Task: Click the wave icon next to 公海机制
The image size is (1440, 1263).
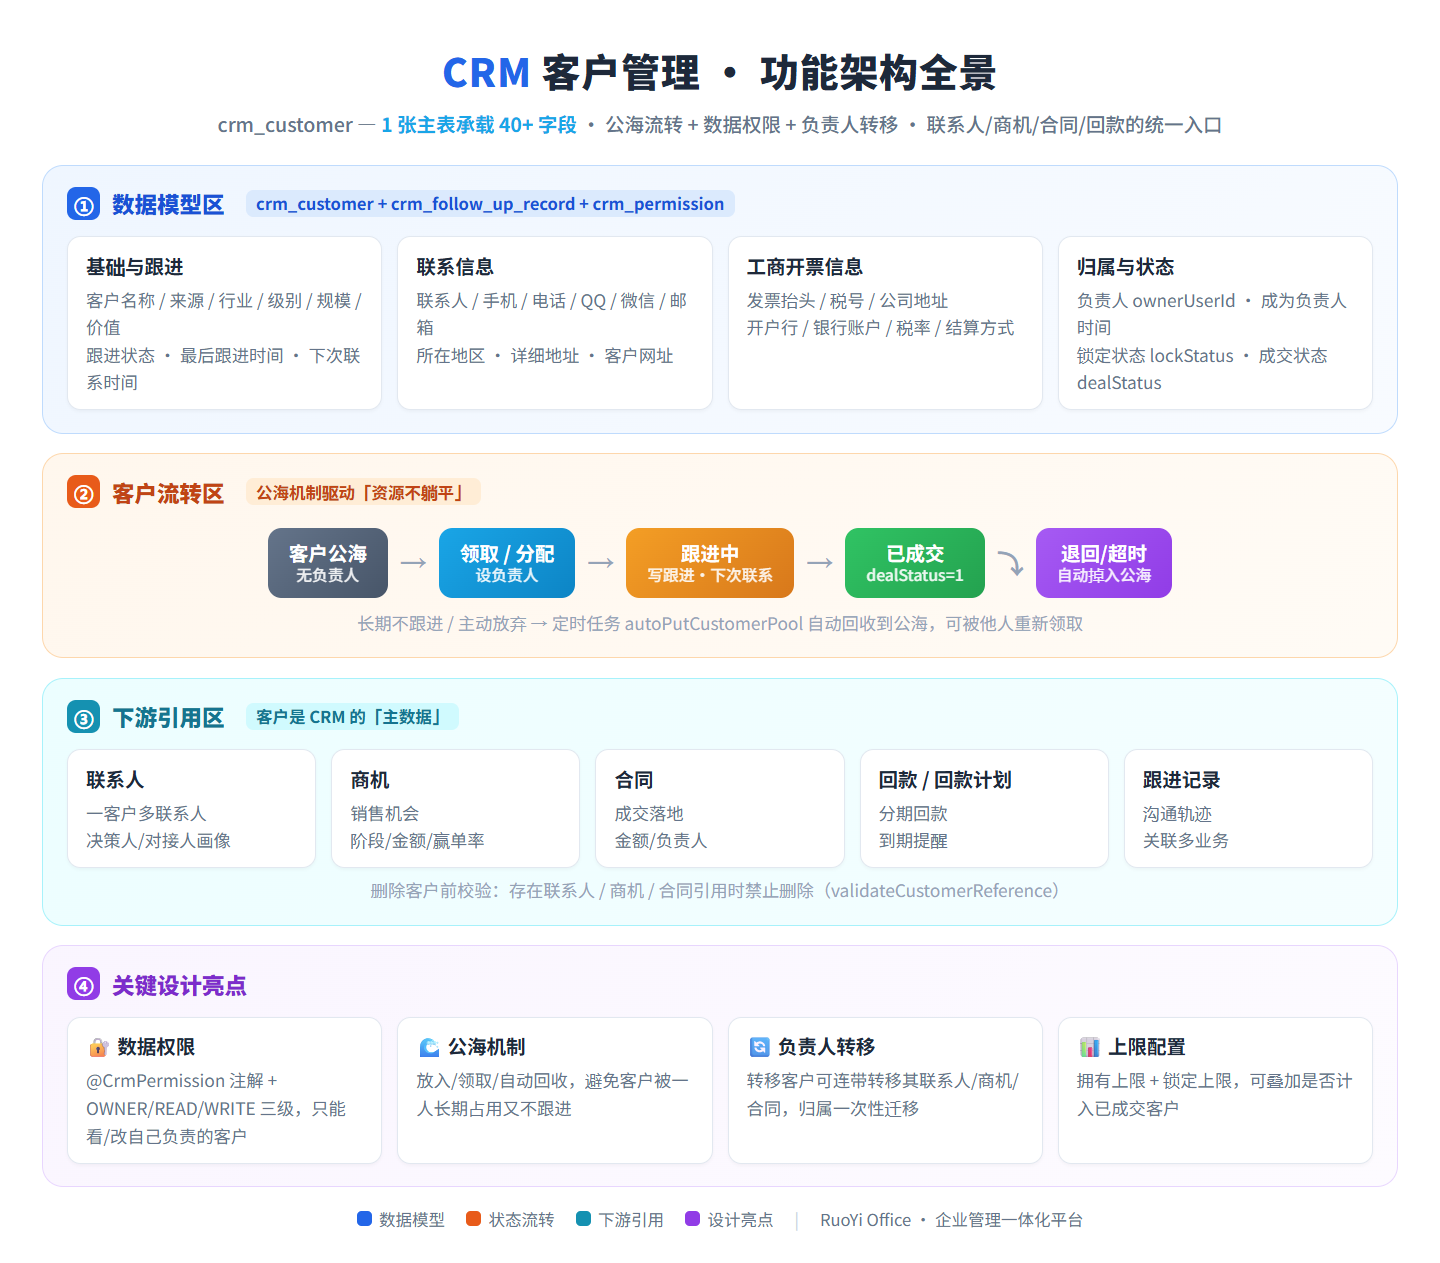Action: pos(429,1047)
